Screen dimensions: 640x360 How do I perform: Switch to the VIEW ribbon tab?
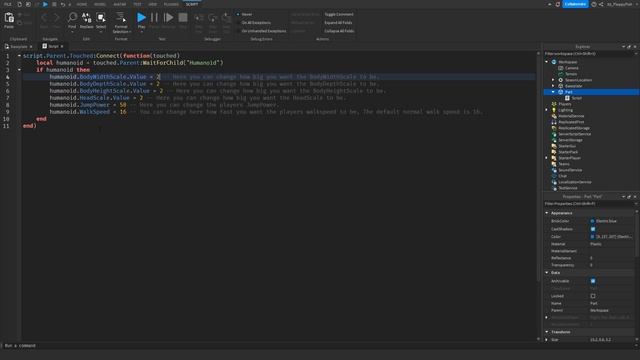152,4
